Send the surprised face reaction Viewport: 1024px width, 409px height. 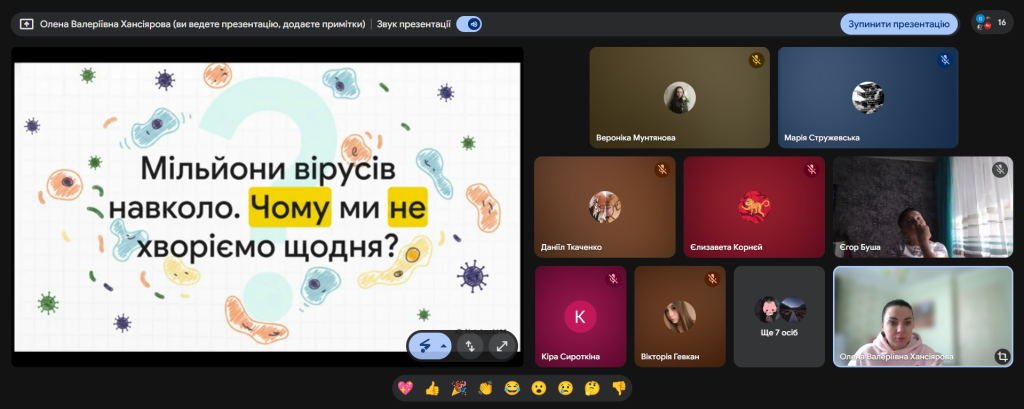pyautogui.click(x=538, y=387)
